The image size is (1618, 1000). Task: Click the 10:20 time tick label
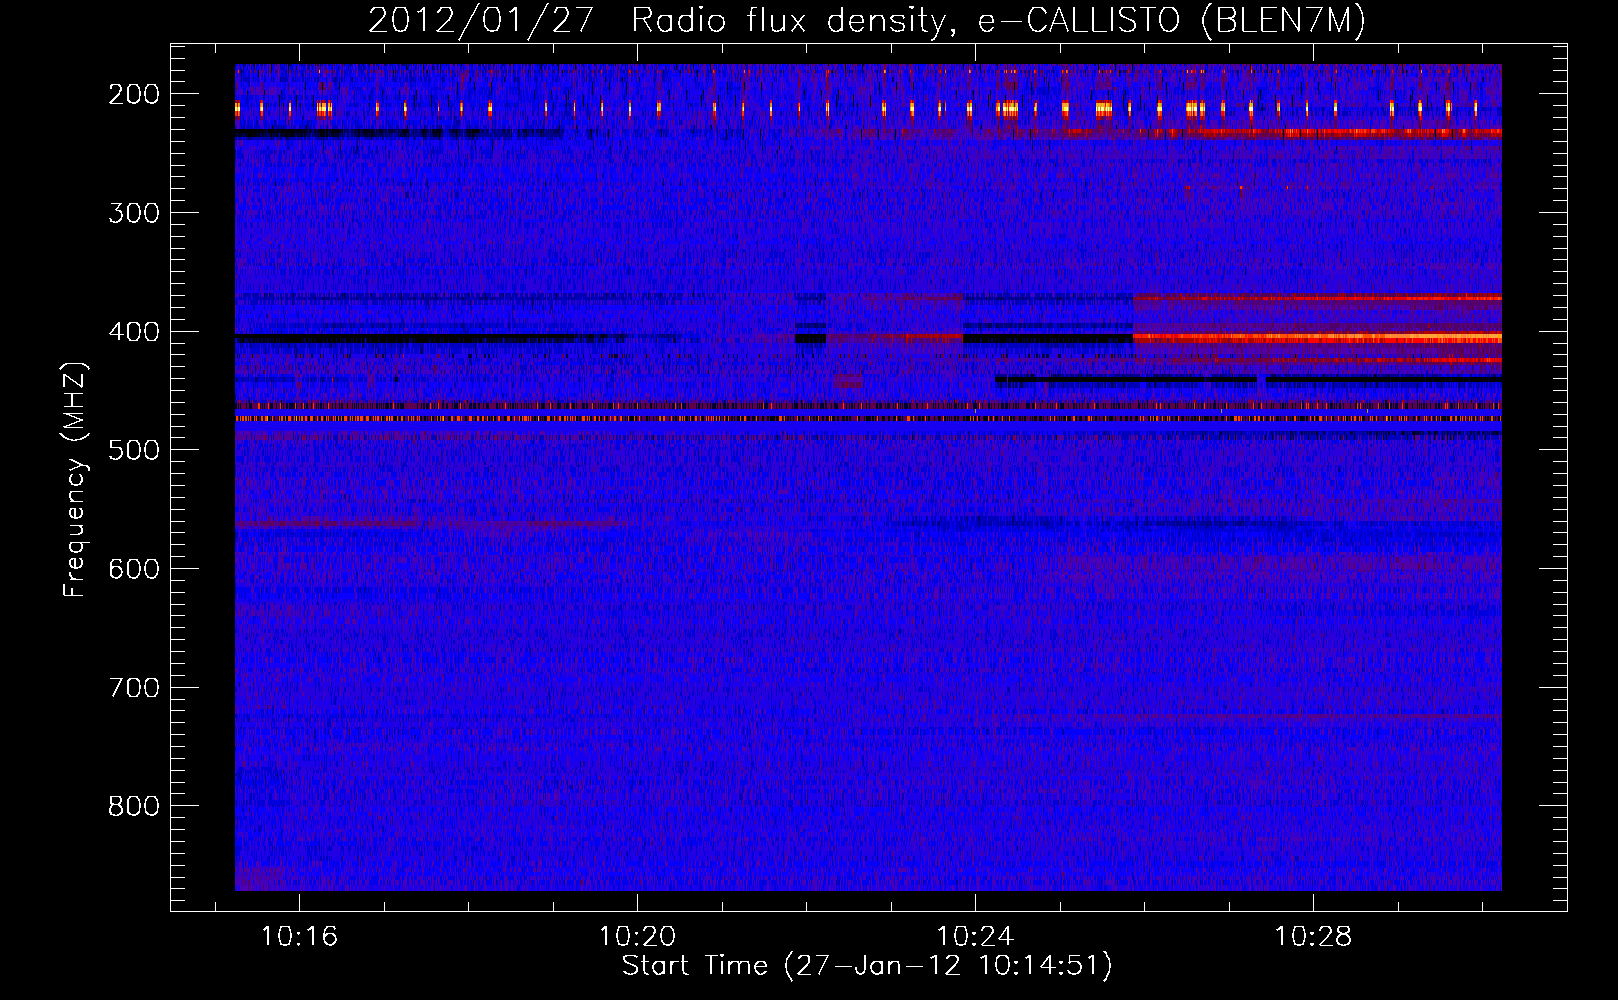(x=637, y=937)
